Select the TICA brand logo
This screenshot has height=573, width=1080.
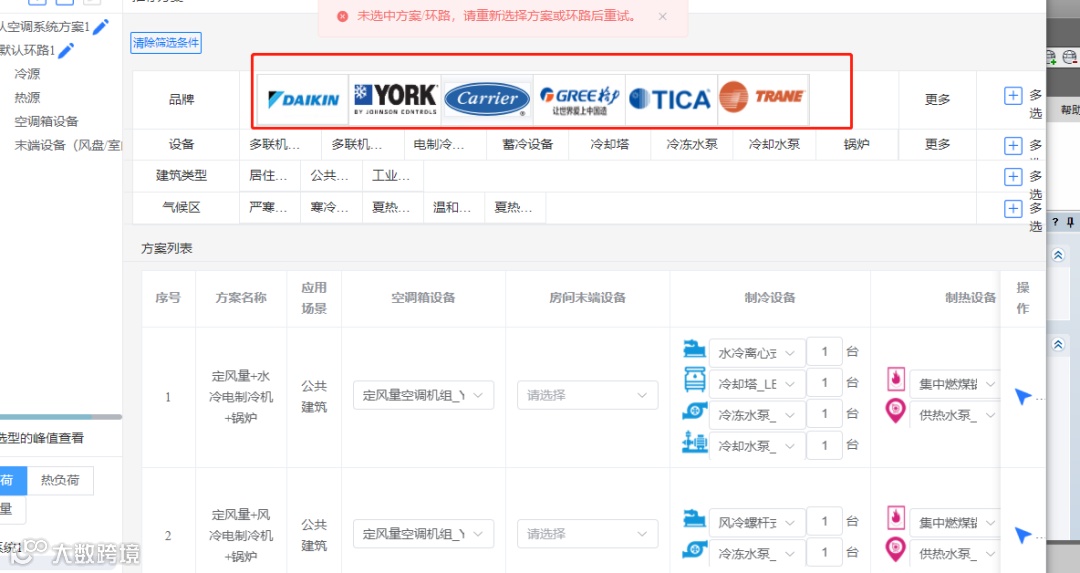point(671,99)
